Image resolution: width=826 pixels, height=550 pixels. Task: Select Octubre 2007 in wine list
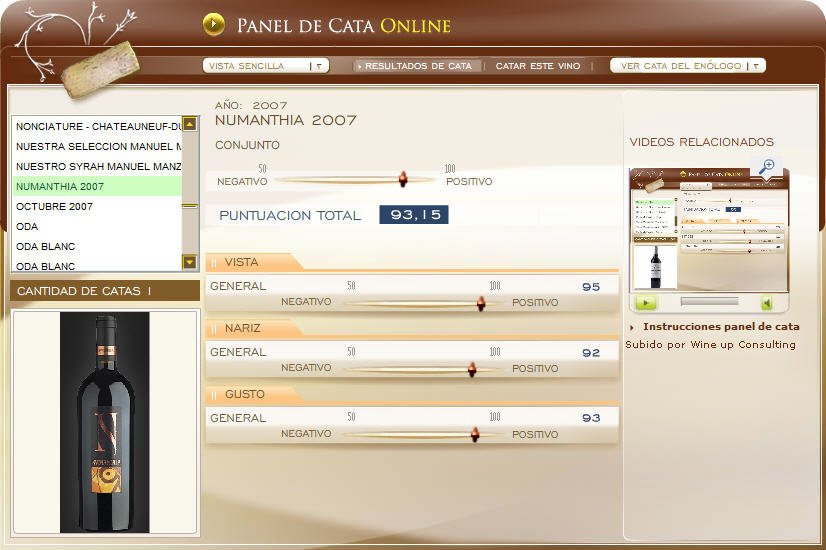point(97,207)
